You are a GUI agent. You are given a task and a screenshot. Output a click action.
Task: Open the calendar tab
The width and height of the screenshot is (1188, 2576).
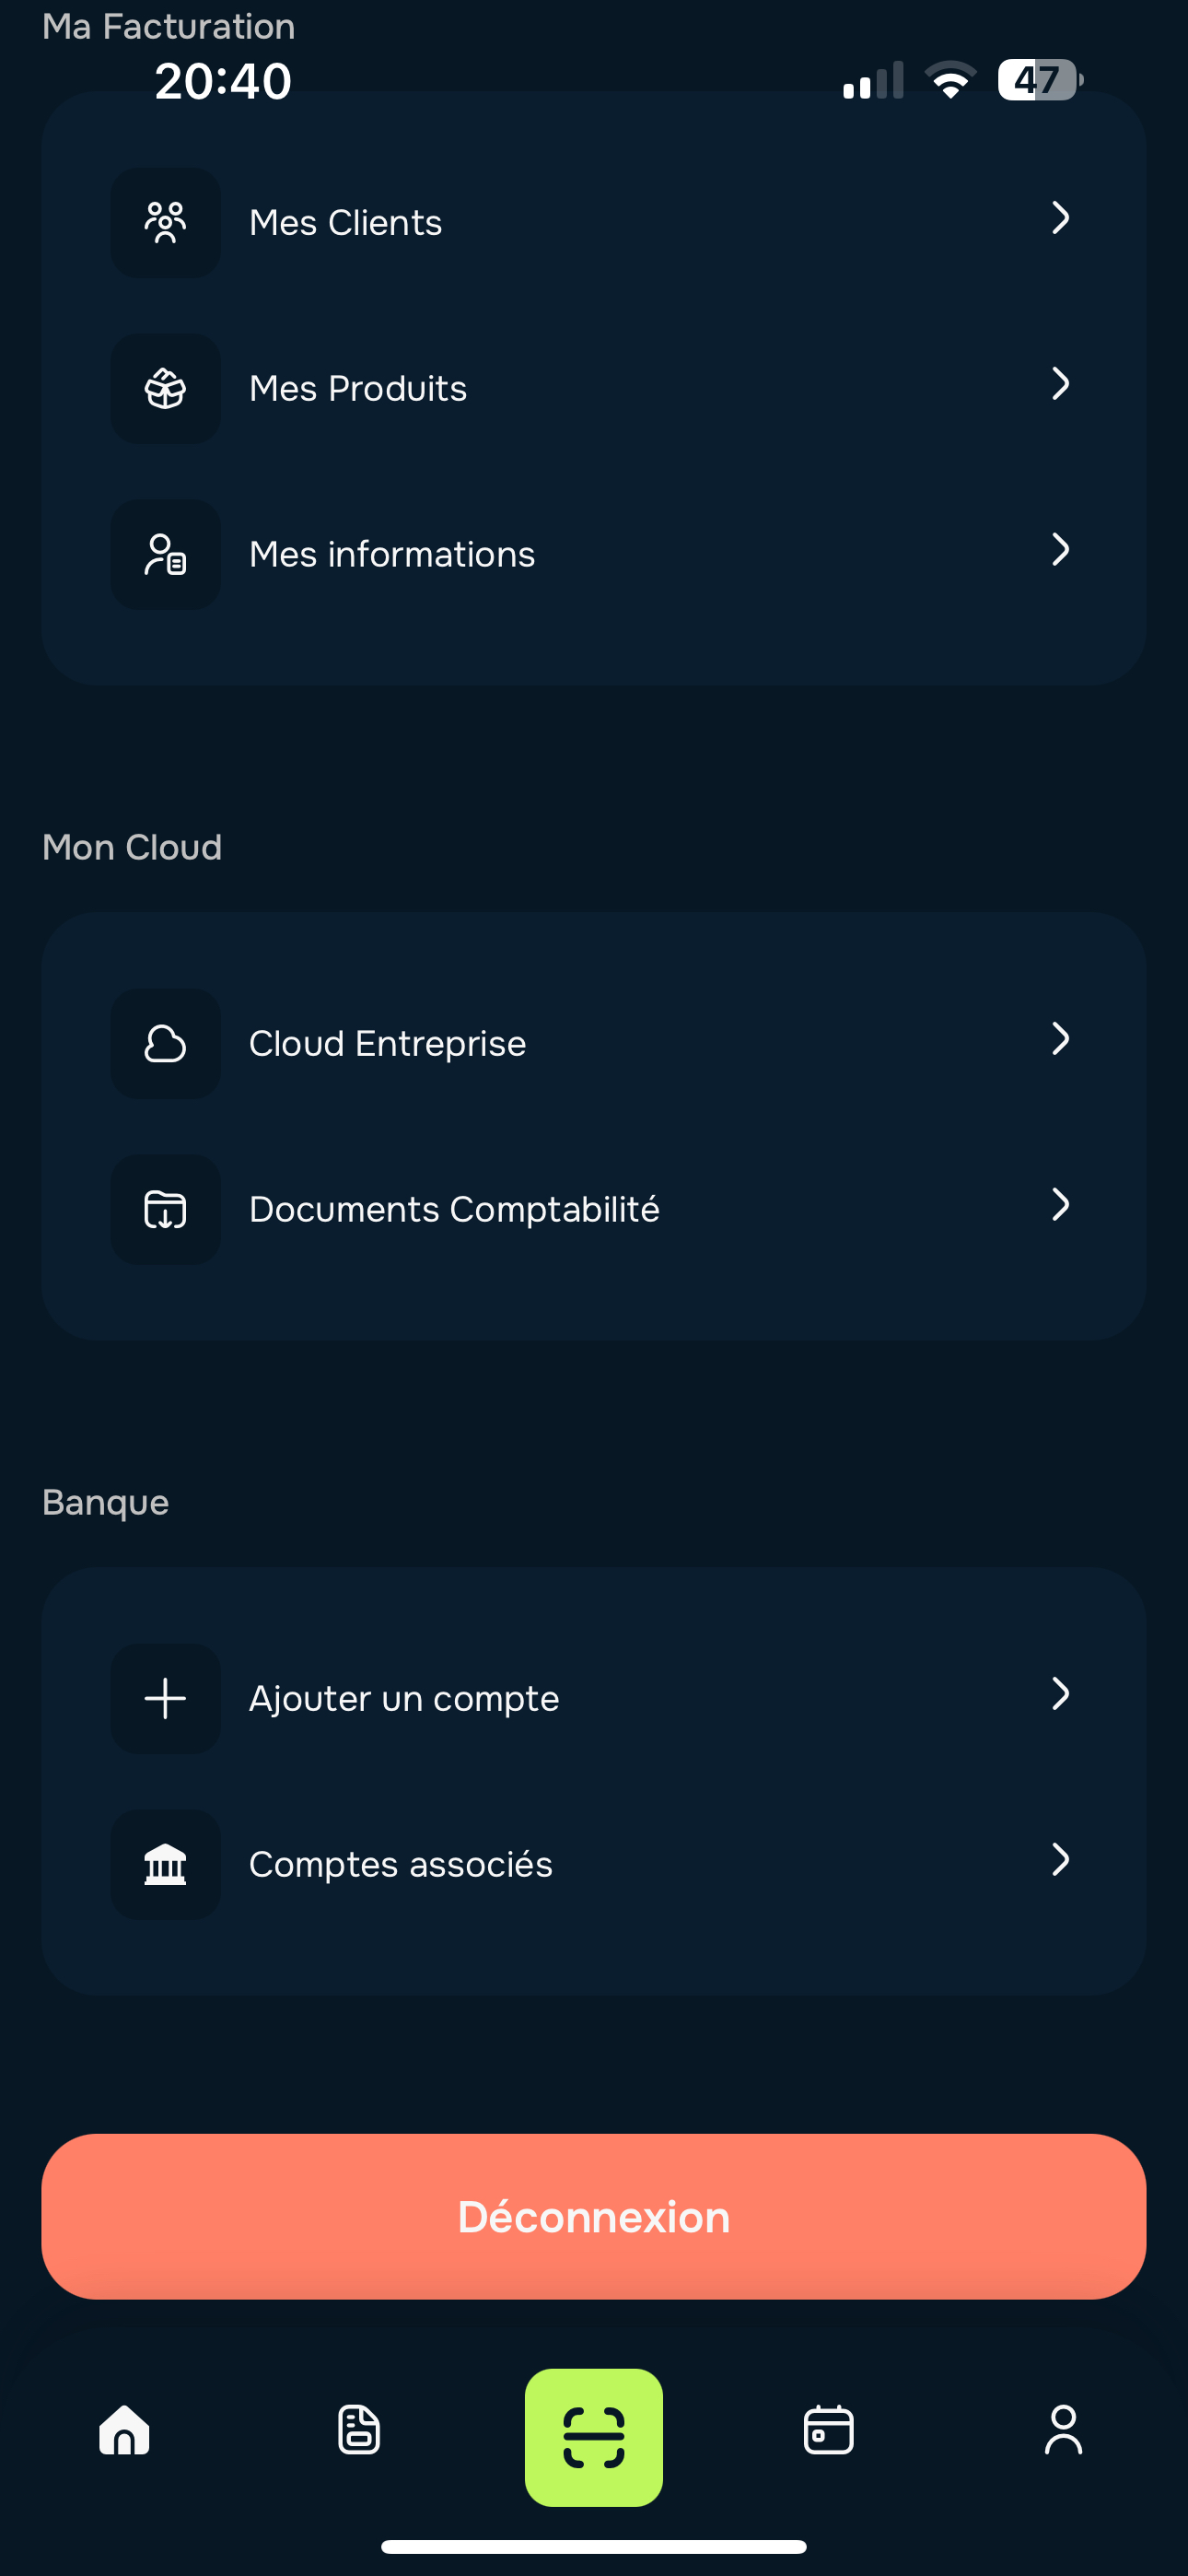[x=829, y=2430]
